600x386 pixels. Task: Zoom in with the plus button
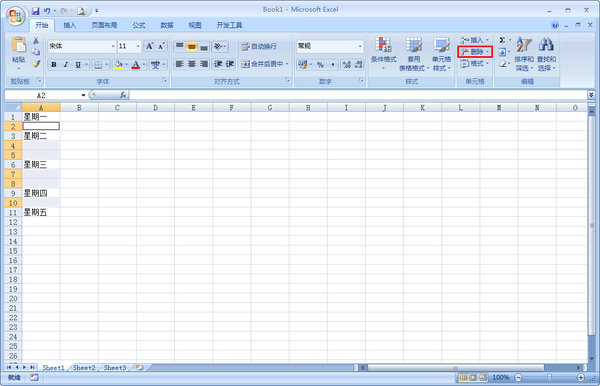580,378
